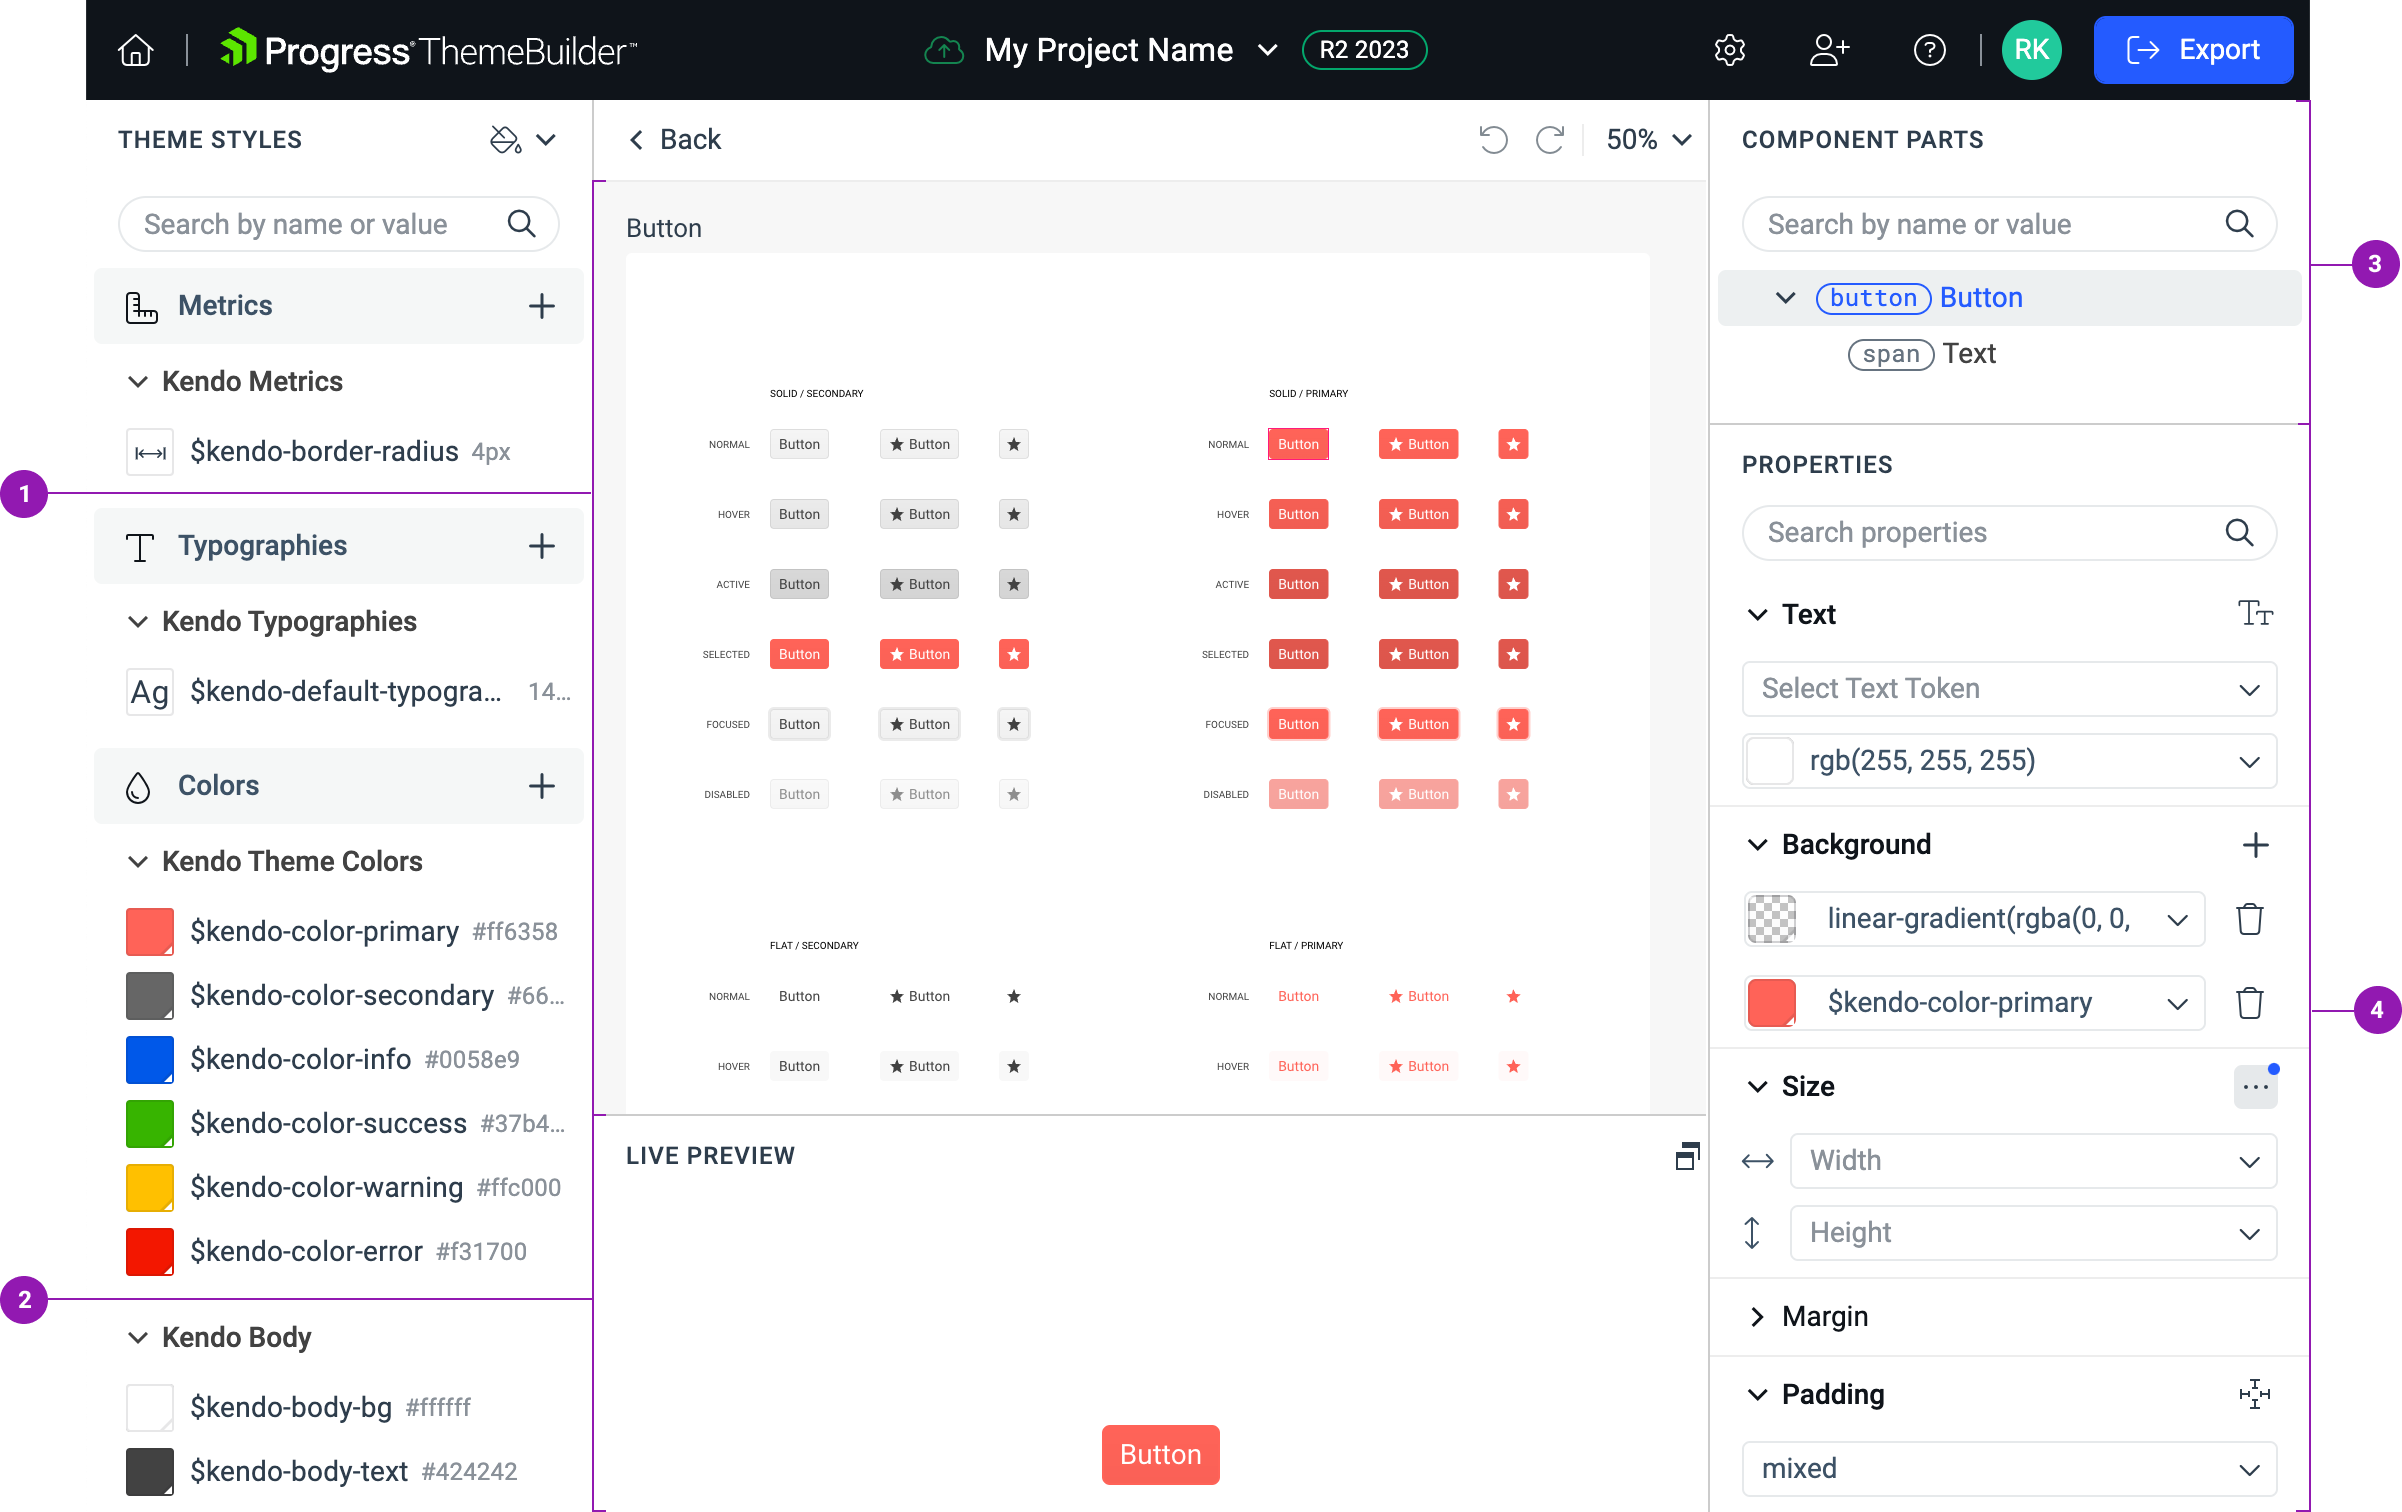Click the Back link

675,140
